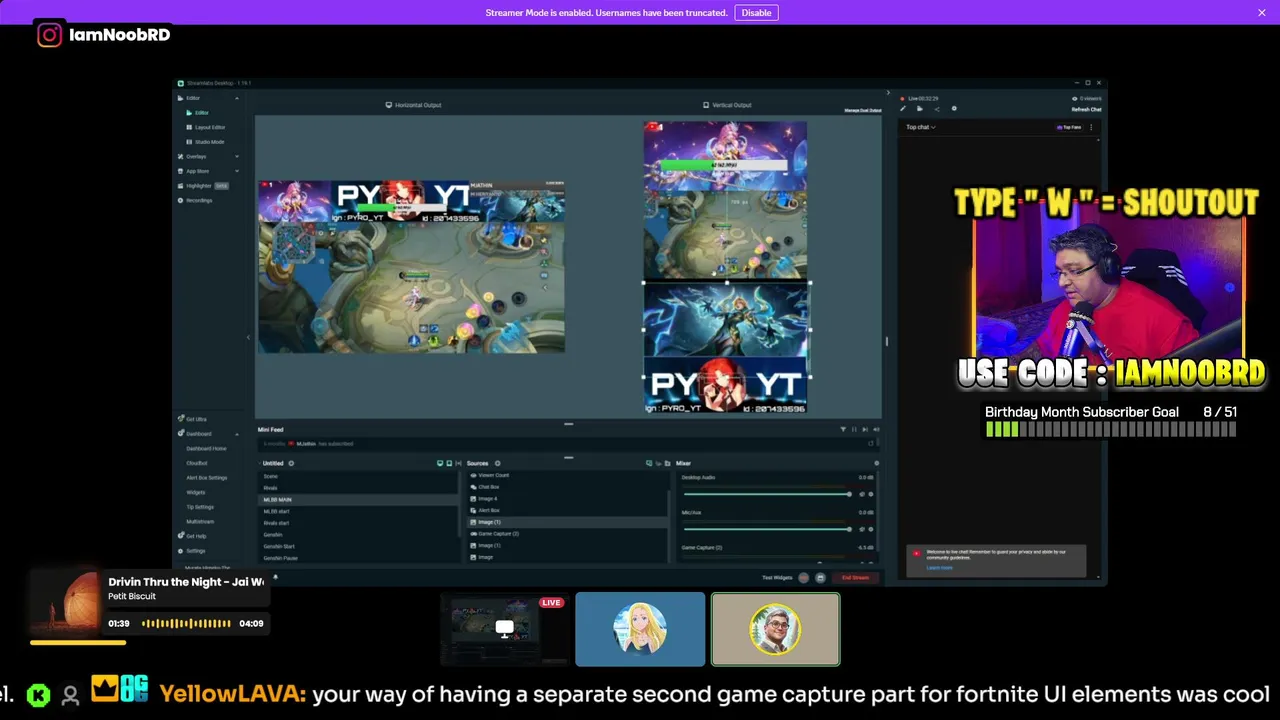Select Editor sub-item in Streamlabs sidebar
Viewport: 1280px width, 720px height.
202,112
